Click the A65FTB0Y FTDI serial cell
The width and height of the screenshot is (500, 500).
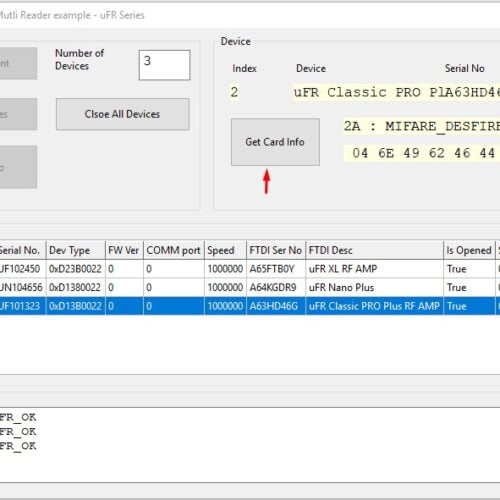pos(276,269)
